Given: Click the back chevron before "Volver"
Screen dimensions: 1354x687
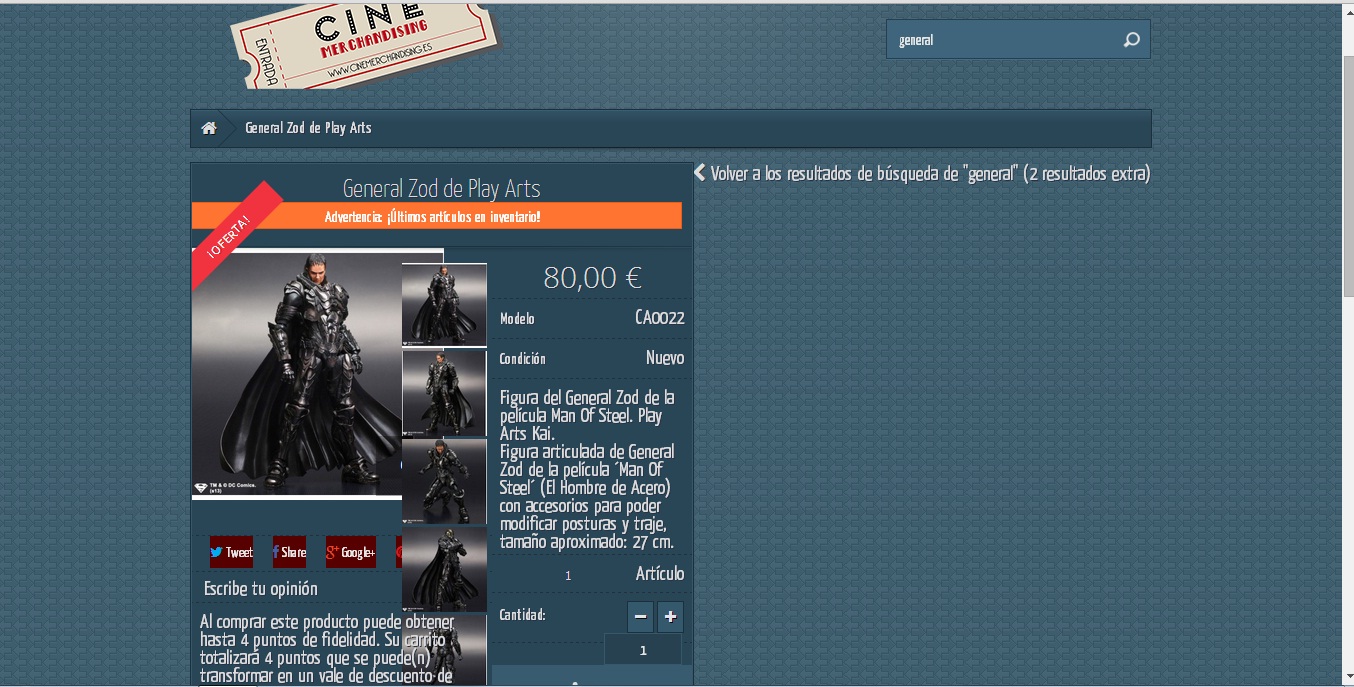Looking at the screenshot, I should tap(700, 172).
